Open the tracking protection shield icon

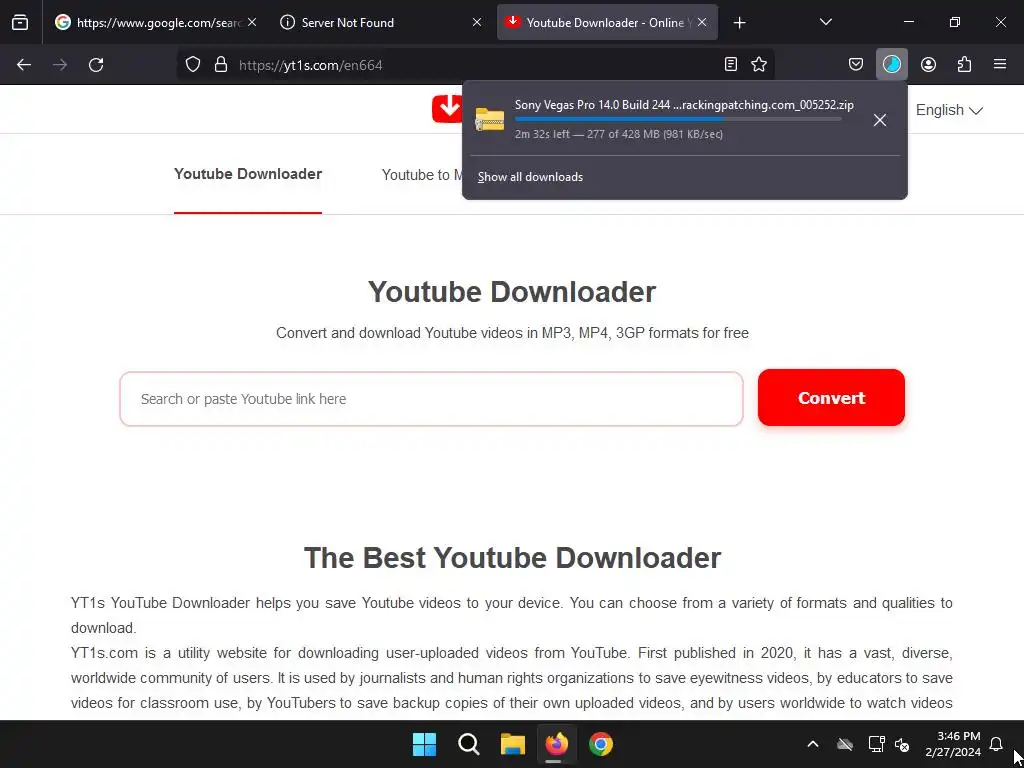click(193, 65)
